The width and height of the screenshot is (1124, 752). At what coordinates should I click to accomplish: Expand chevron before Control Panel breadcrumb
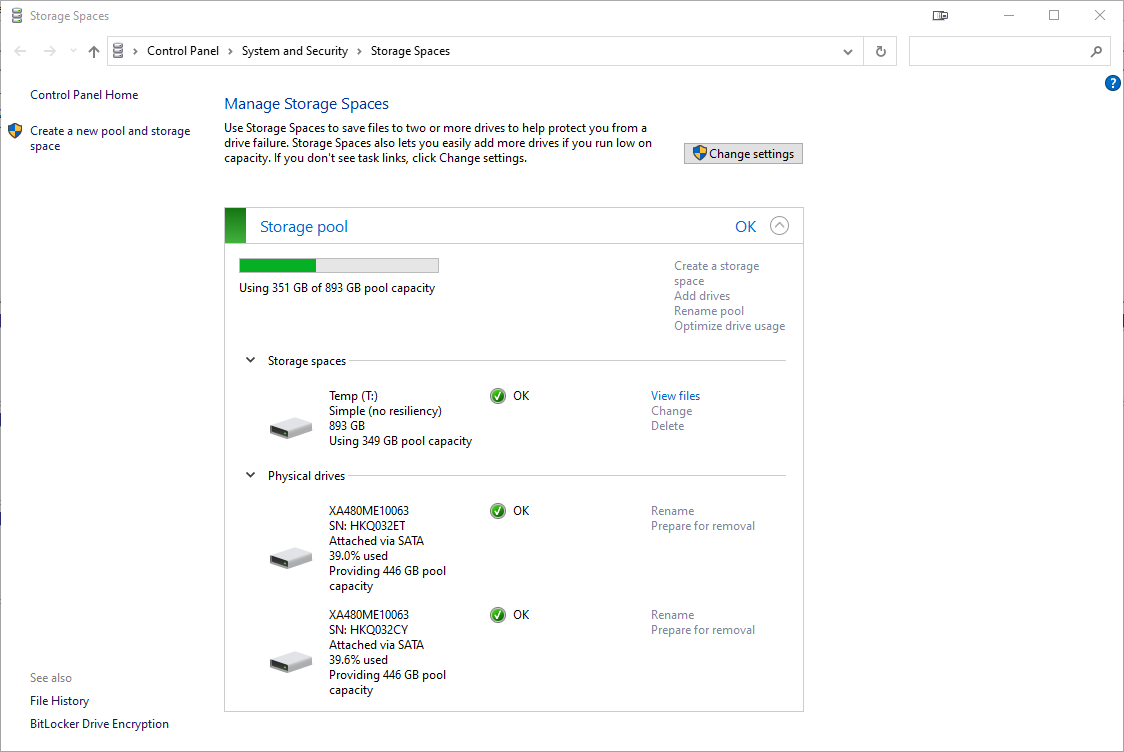tap(135, 51)
